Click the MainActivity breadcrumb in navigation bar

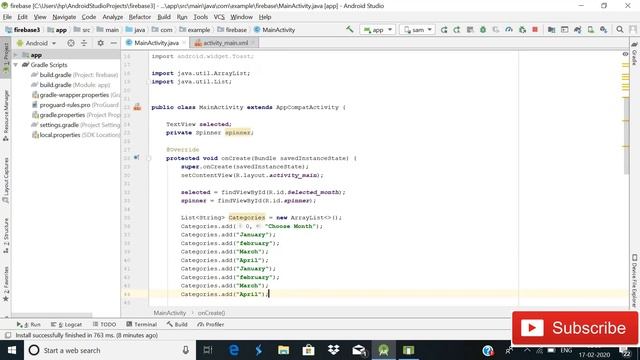tap(274, 30)
